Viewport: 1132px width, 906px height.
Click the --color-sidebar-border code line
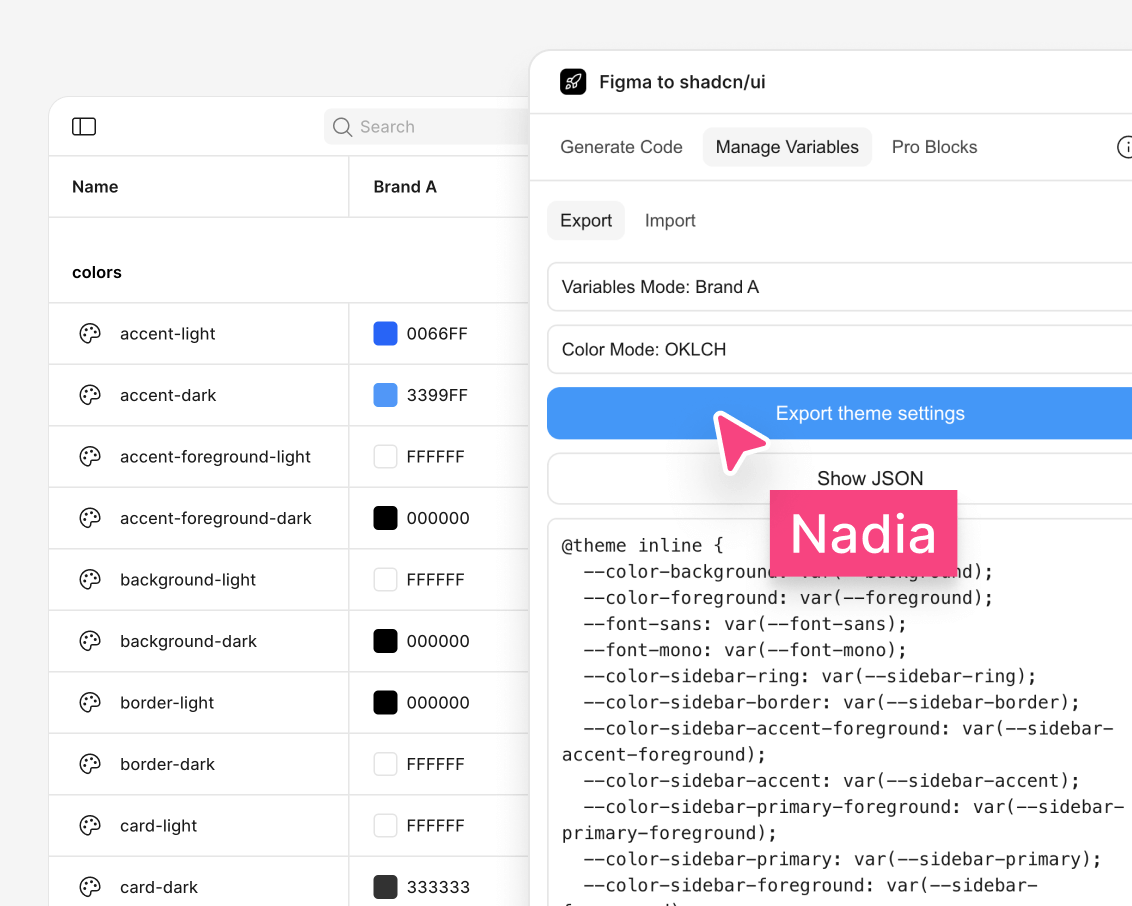coord(831,702)
